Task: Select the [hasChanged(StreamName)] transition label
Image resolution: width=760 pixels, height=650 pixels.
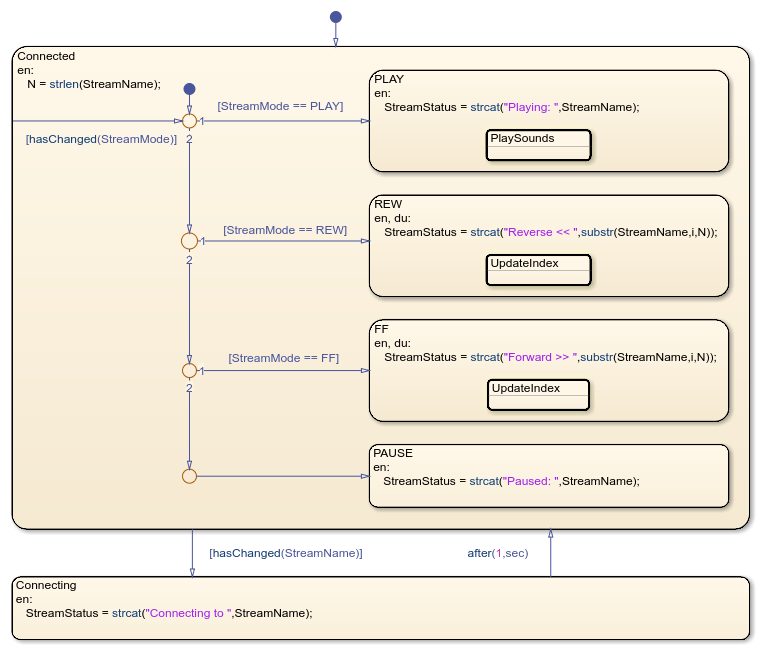Action: (x=286, y=554)
